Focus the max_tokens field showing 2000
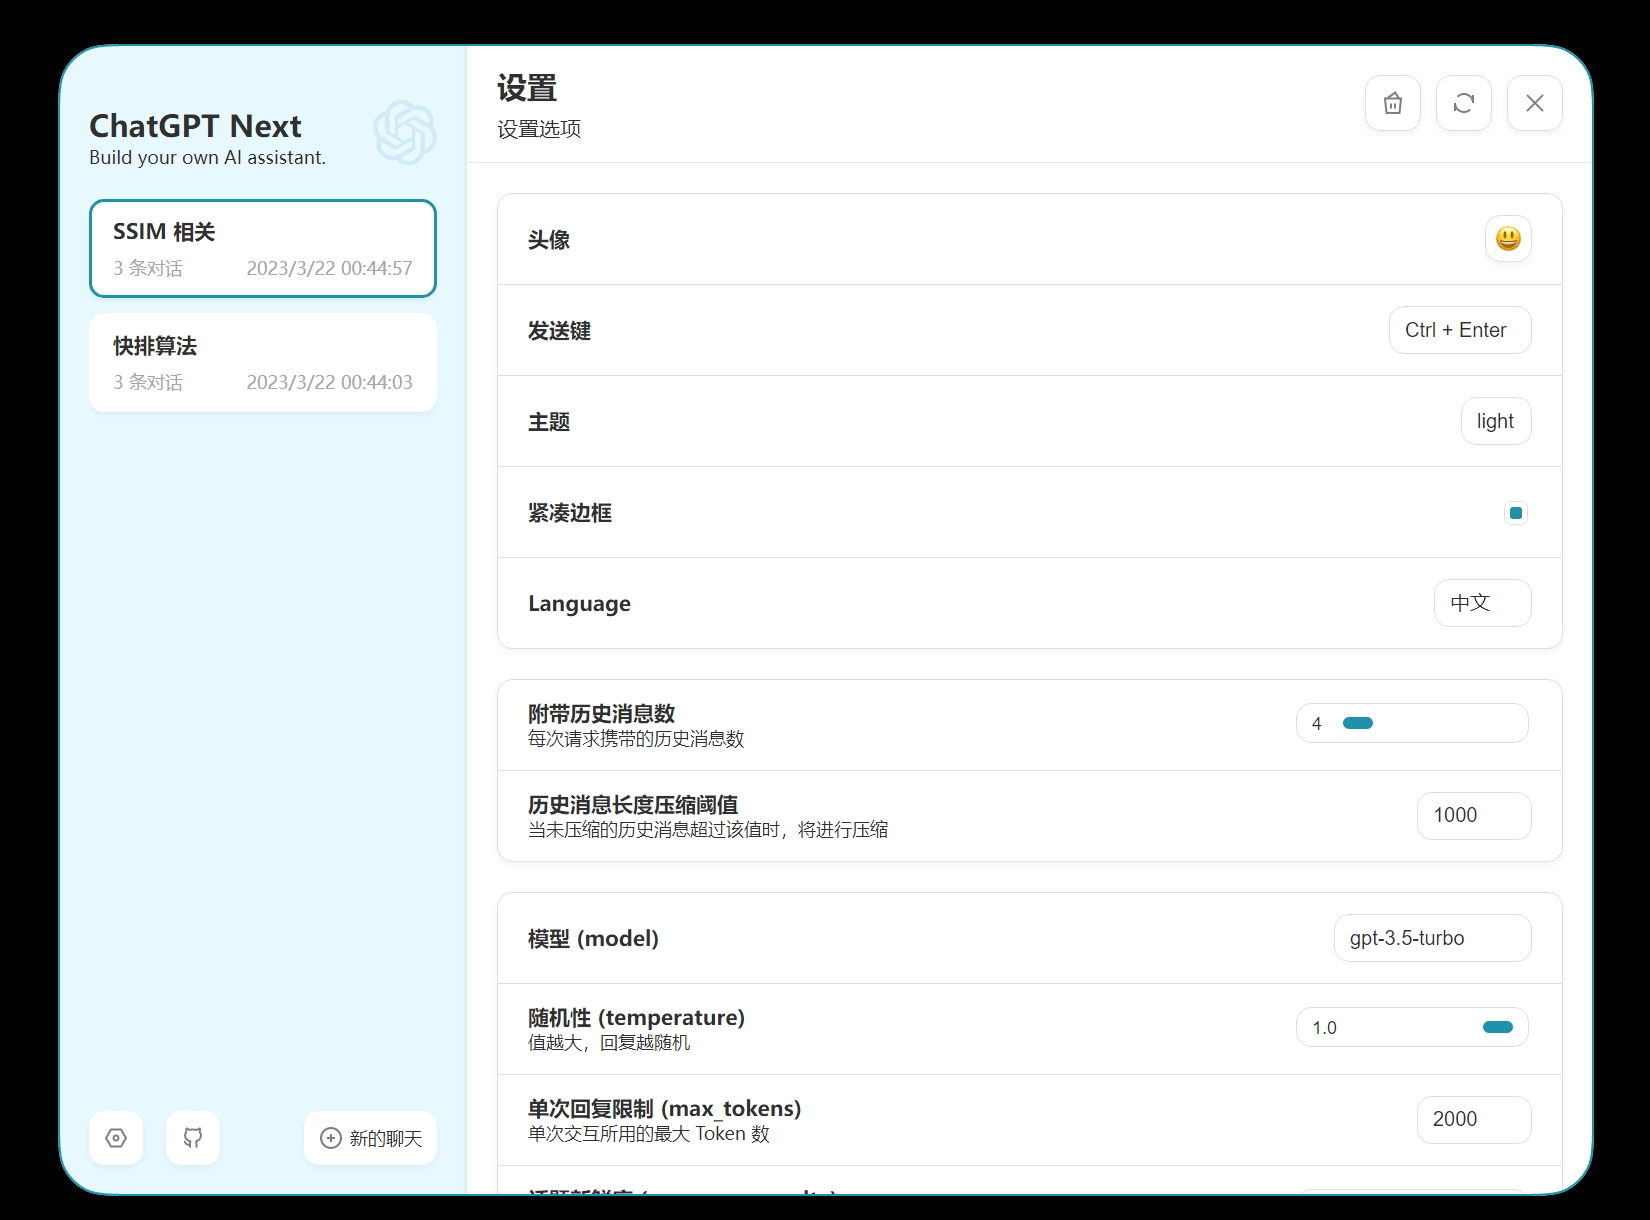This screenshot has width=1650, height=1220. click(x=1474, y=1119)
